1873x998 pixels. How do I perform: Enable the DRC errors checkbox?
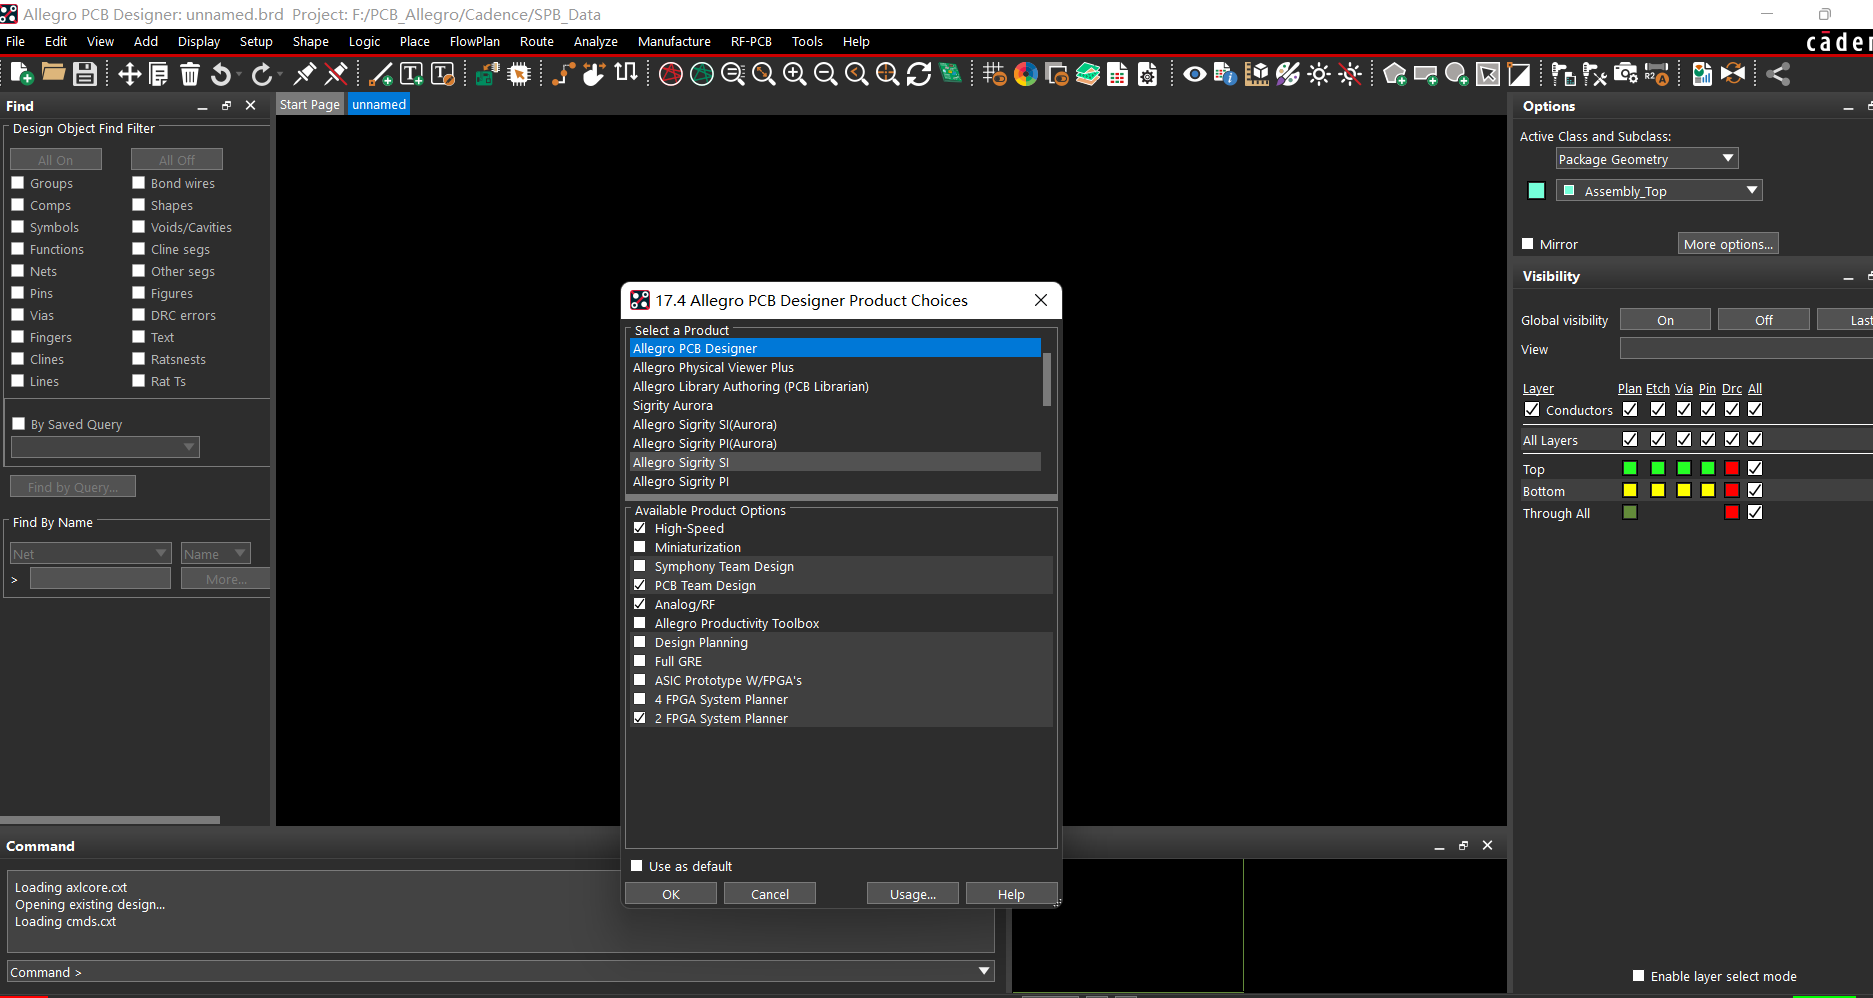(x=139, y=315)
